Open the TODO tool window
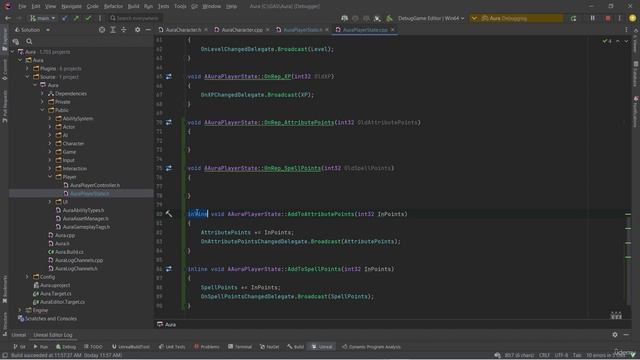This screenshot has width=640, height=360. [93, 347]
